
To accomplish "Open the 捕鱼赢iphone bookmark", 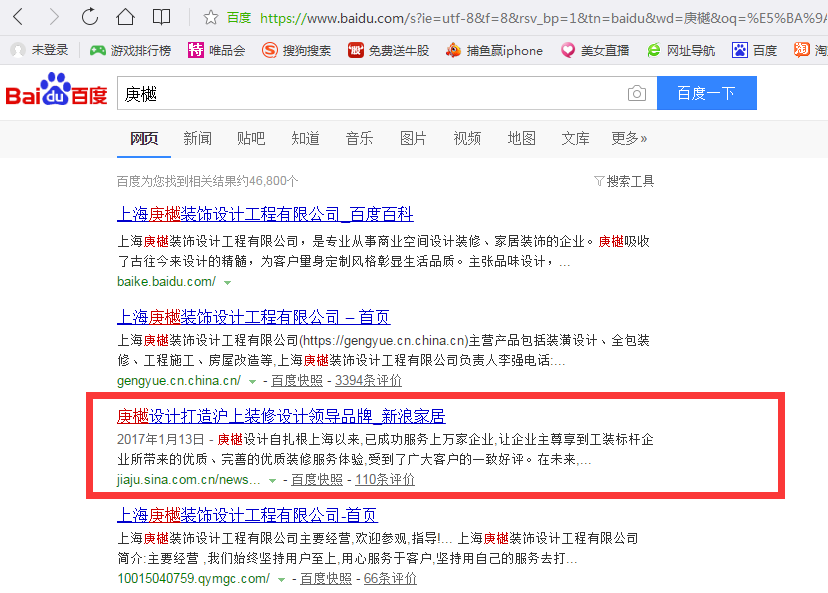I will click(494, 50).
